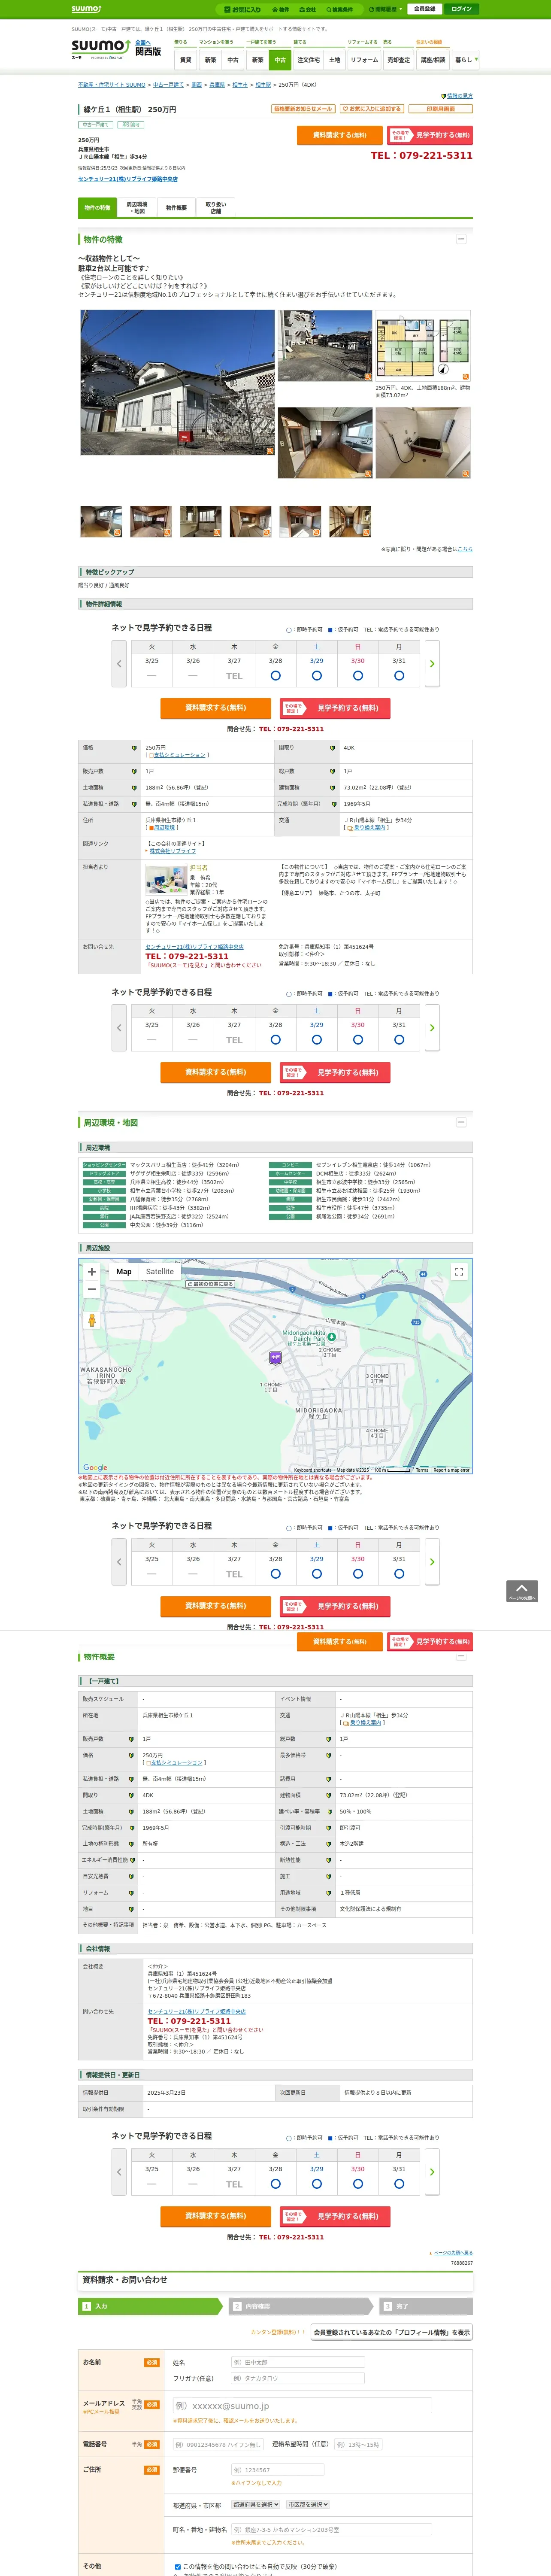
Task: Click help icon beside 完成時期(築年月) in details table
Action: pos(333,804)
